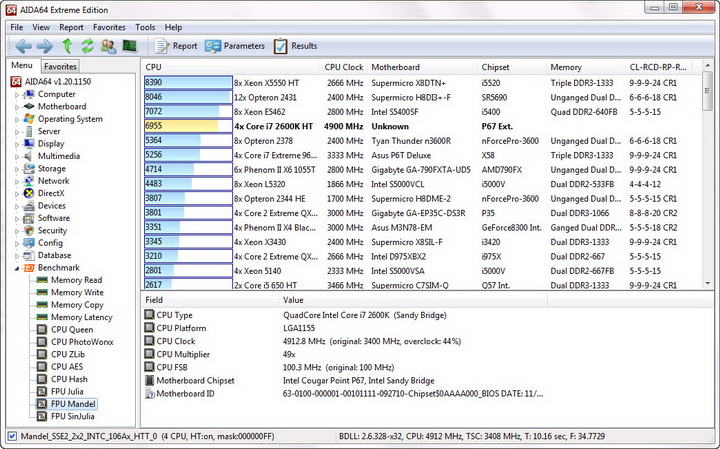Open the Report menu
The height and width of the screenshot is (449, 720).
71,28
